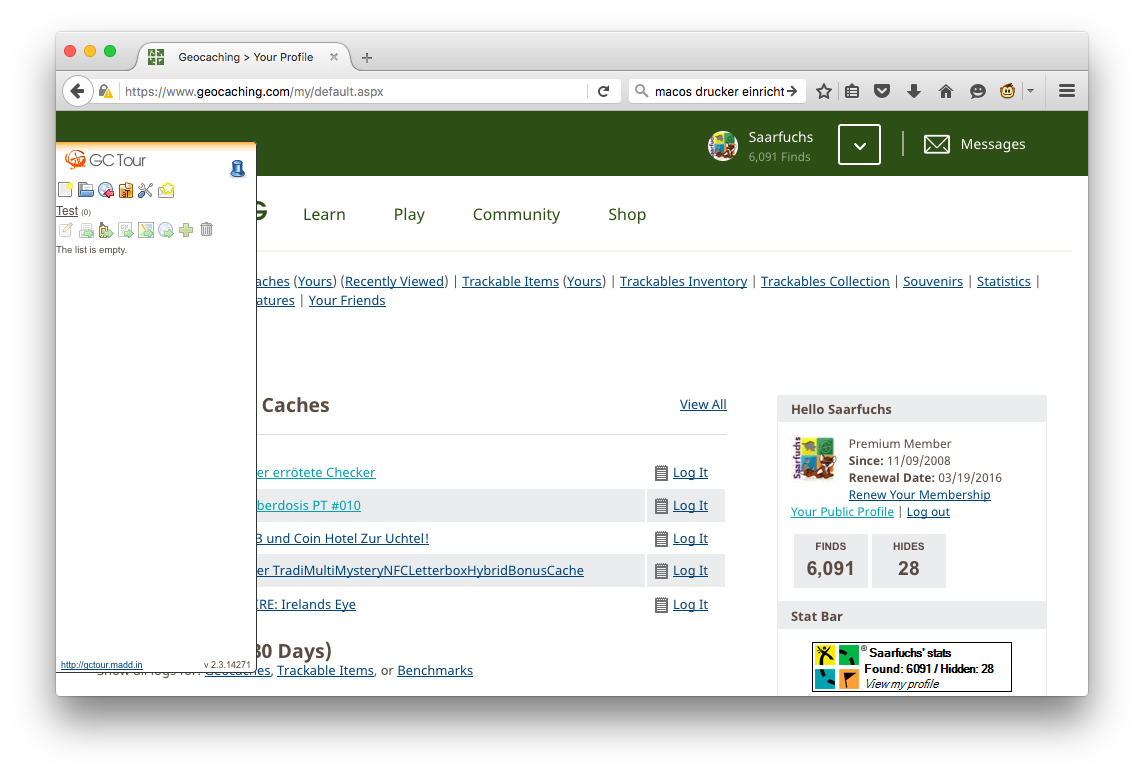This screenshot has width=1144, height=776.
Task: Open the Recently Viewed link
Action: tap(395, 282)
